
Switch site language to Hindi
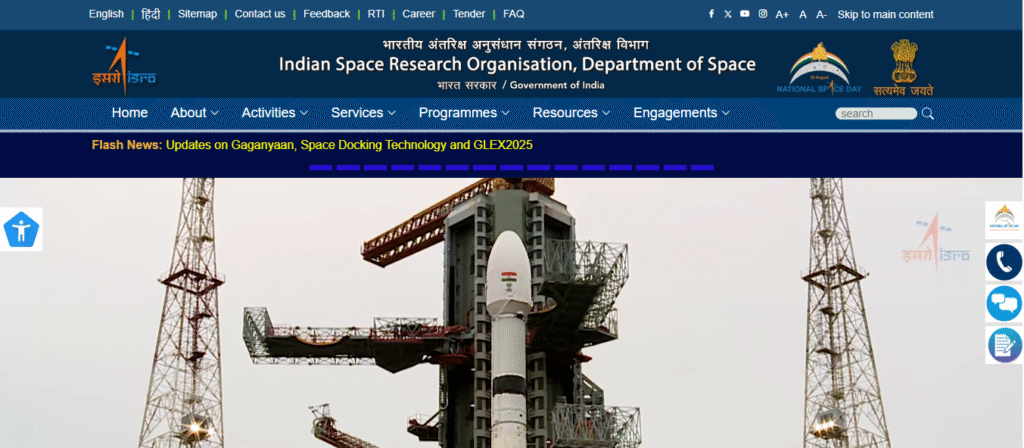150,14
